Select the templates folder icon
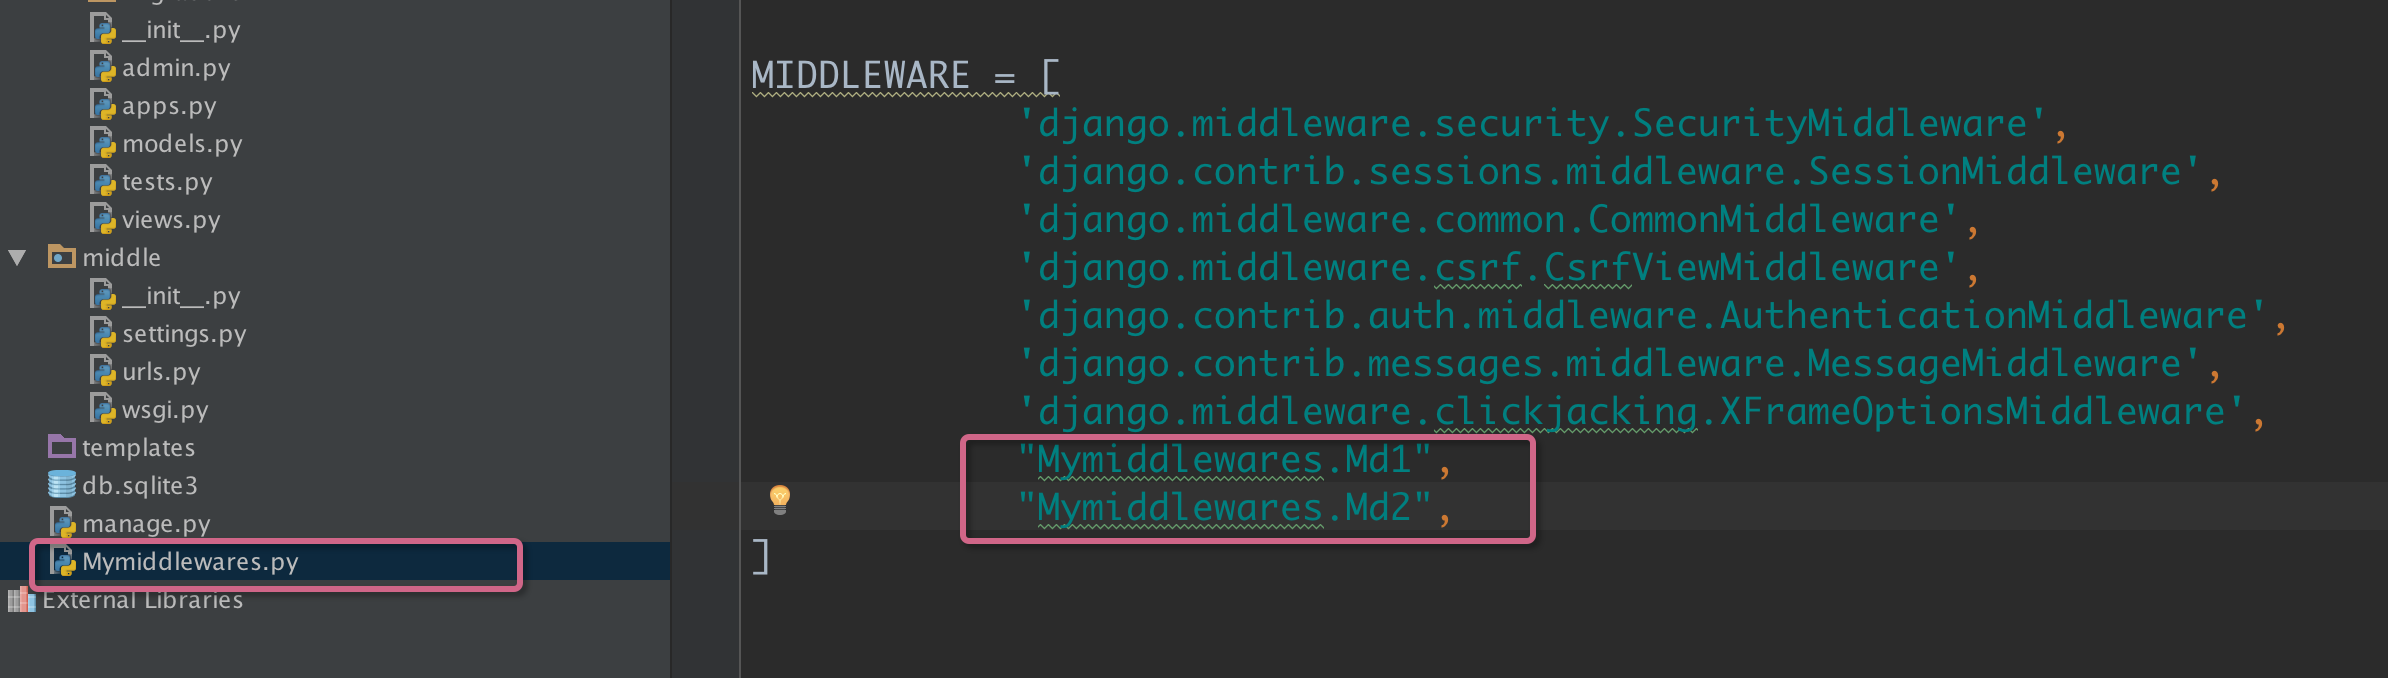 tap(62, 446)
